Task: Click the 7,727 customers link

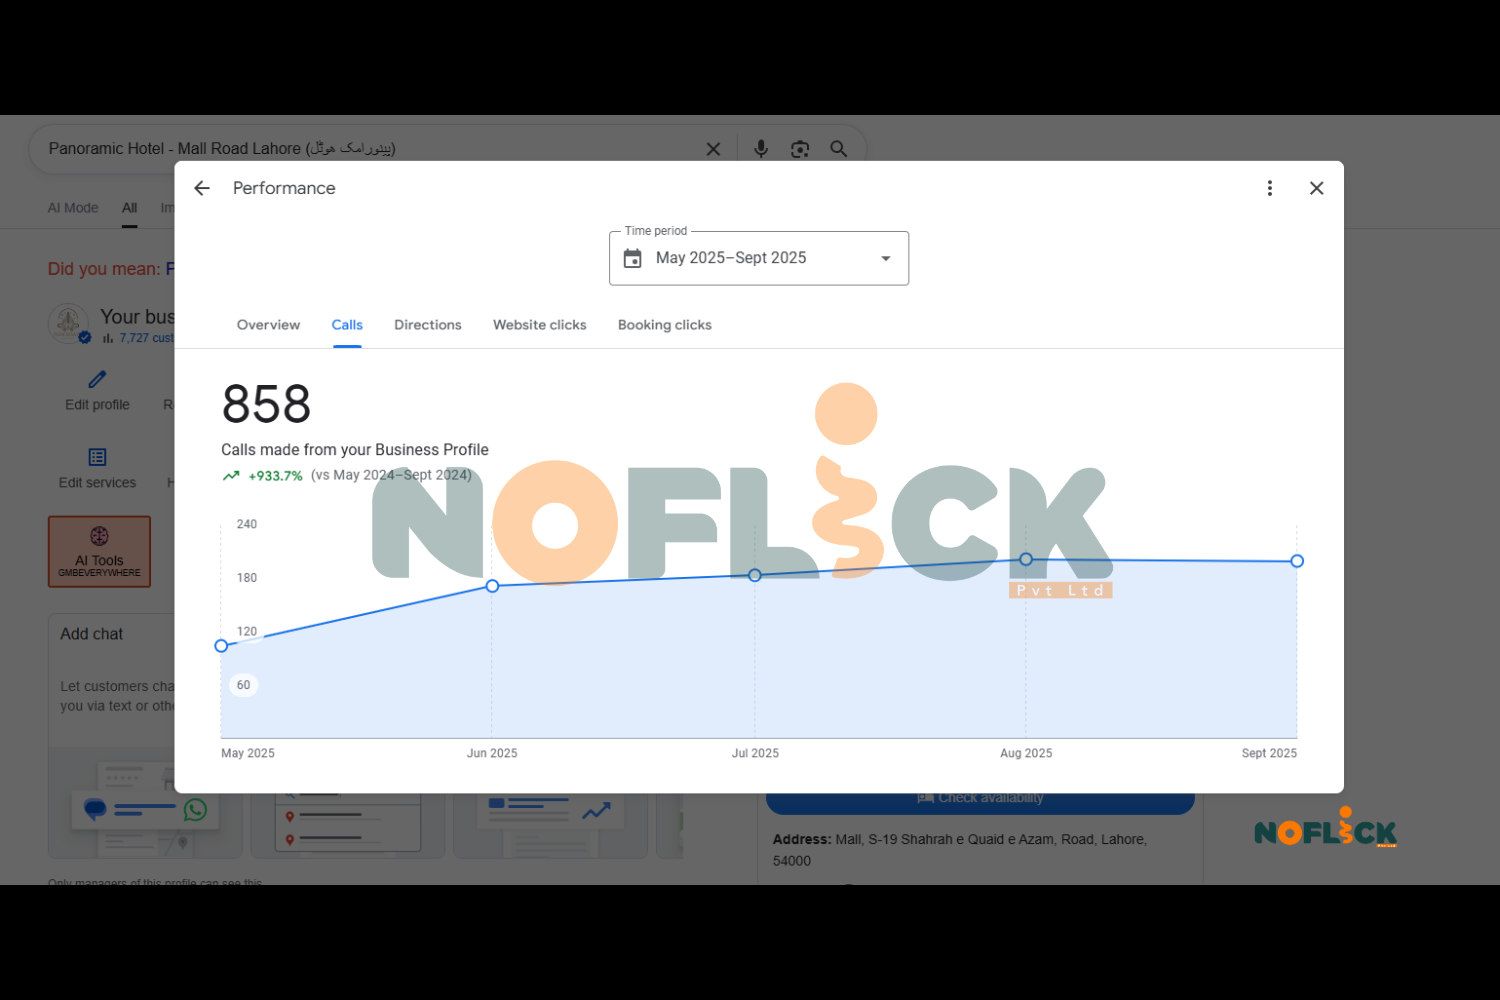Action: coord(146,338)
